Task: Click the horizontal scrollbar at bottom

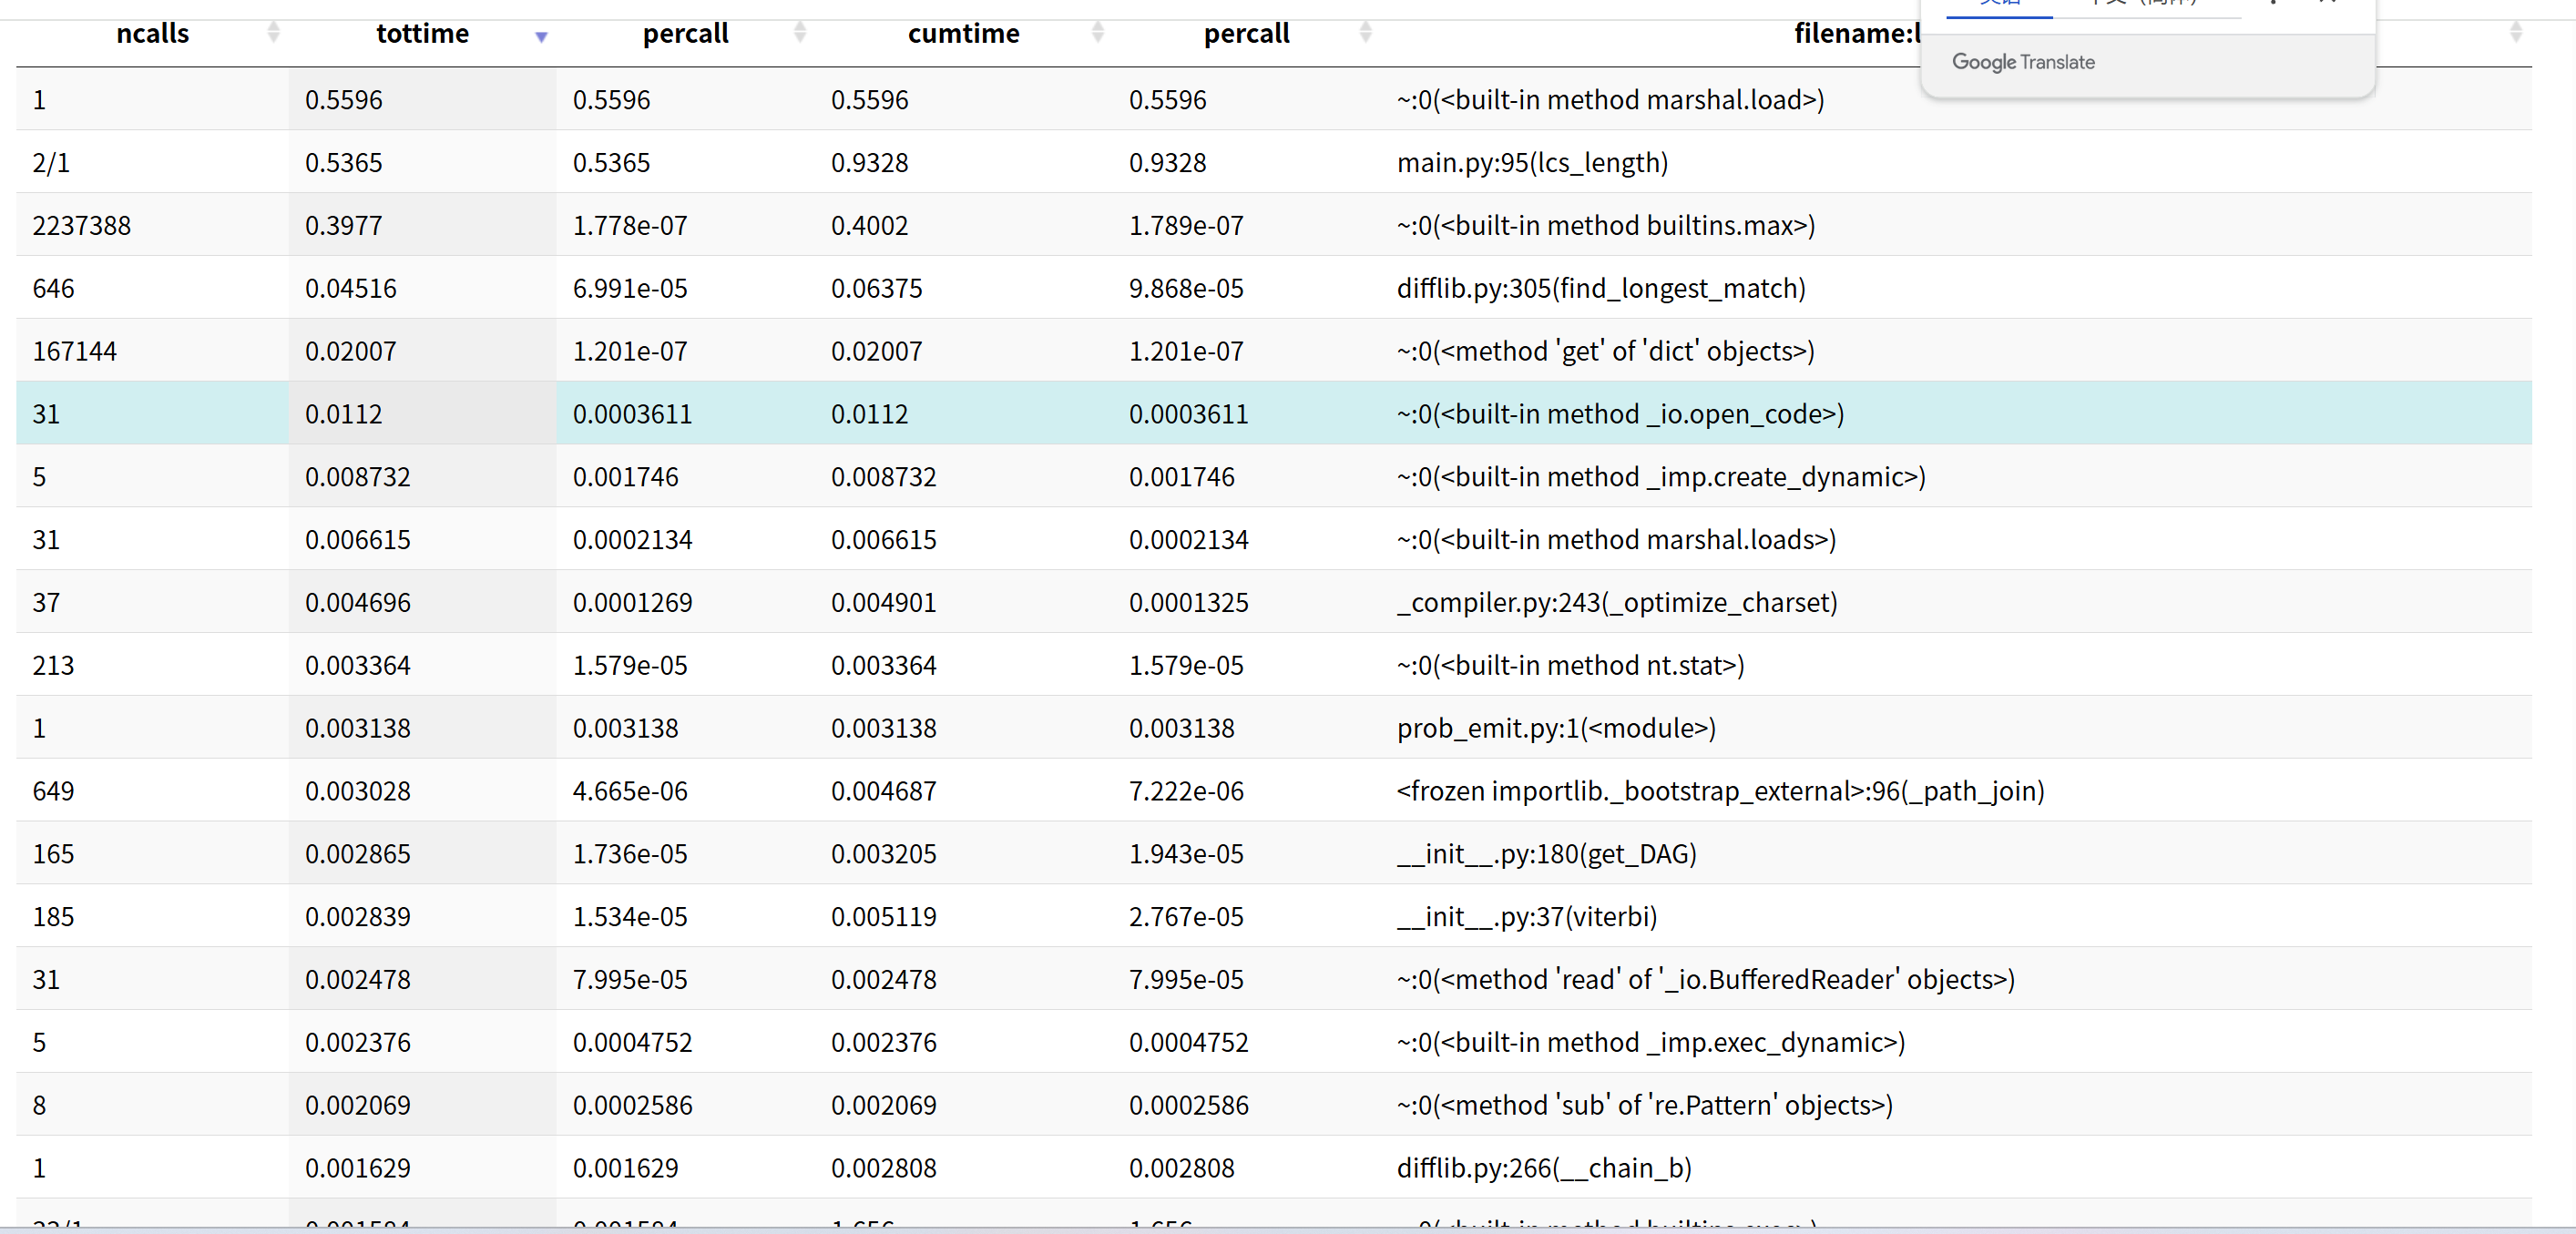Action: (x=1288, y=1229)
